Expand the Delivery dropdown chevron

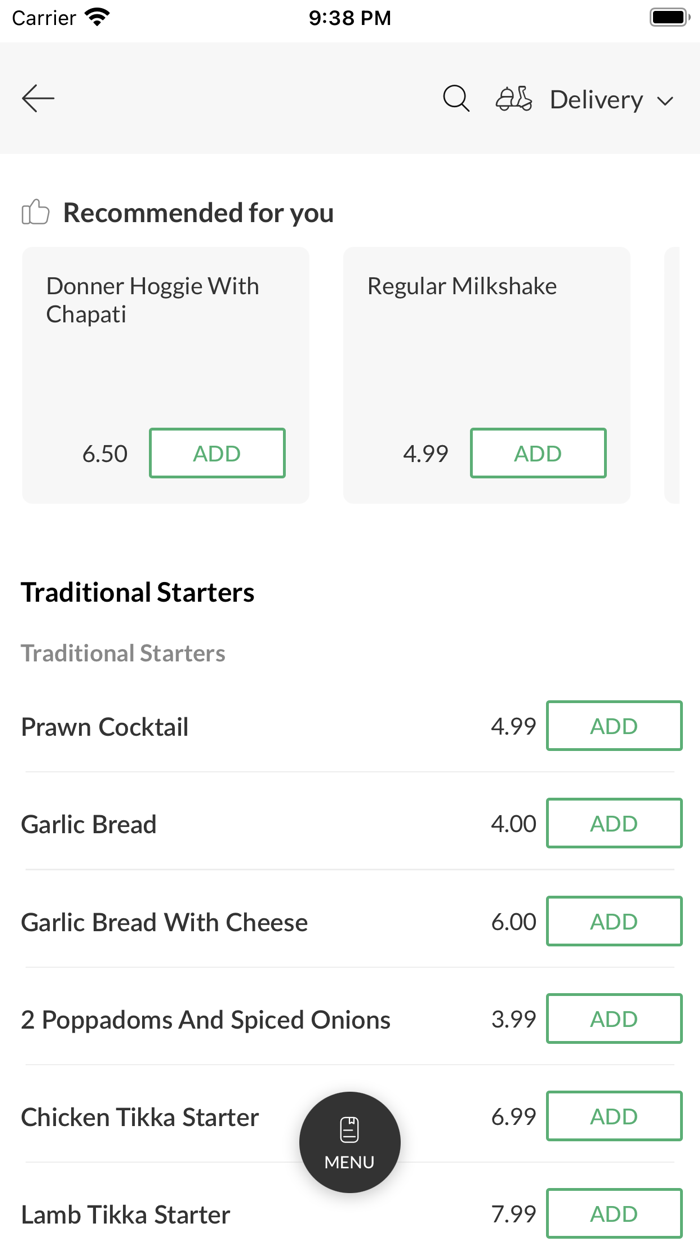[x=665, y=101]
